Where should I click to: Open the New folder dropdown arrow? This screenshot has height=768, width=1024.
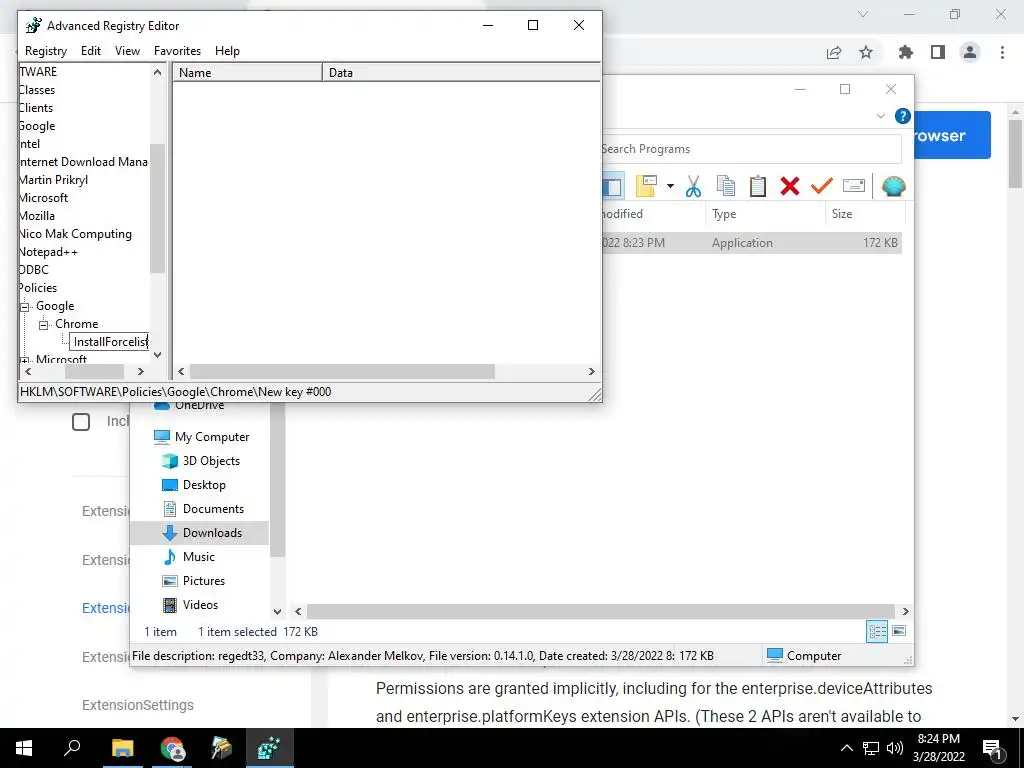(670, 187)
